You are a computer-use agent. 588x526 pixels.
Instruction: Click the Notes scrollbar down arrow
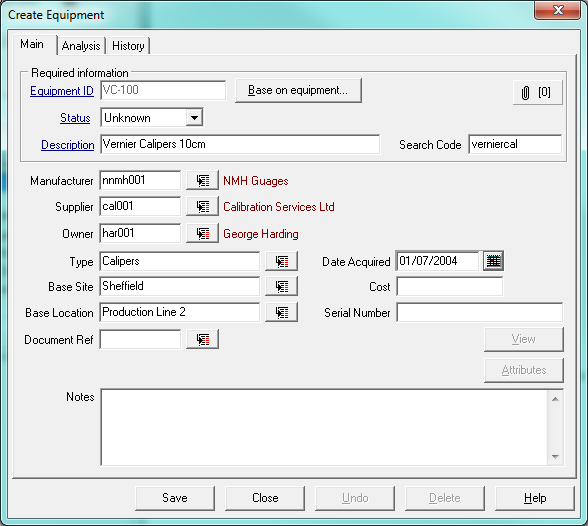[x=555, y=457]
